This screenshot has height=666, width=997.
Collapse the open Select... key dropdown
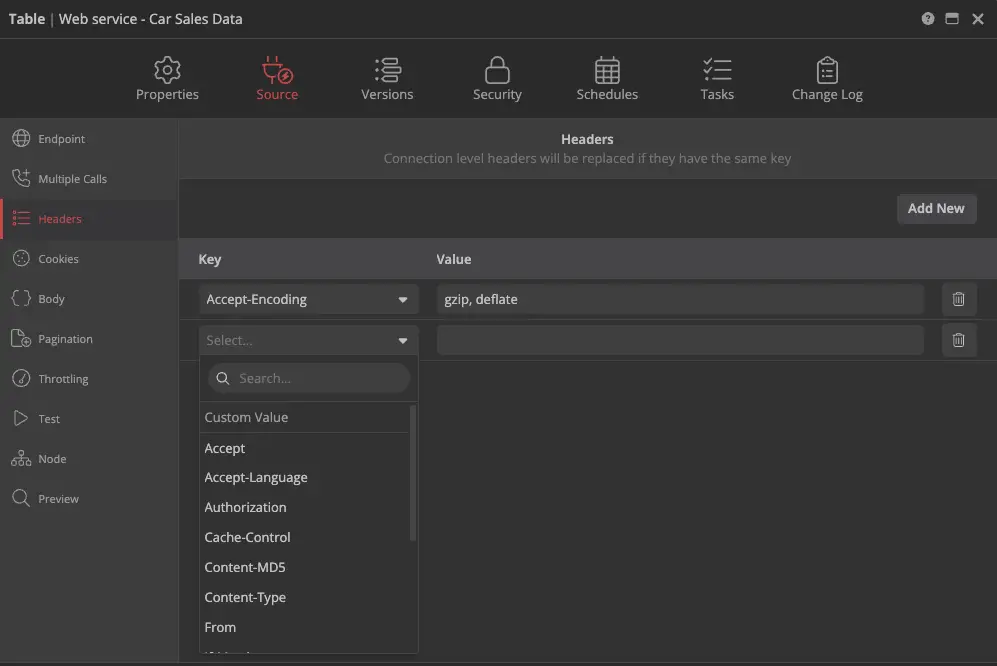[x=402, y=340]
